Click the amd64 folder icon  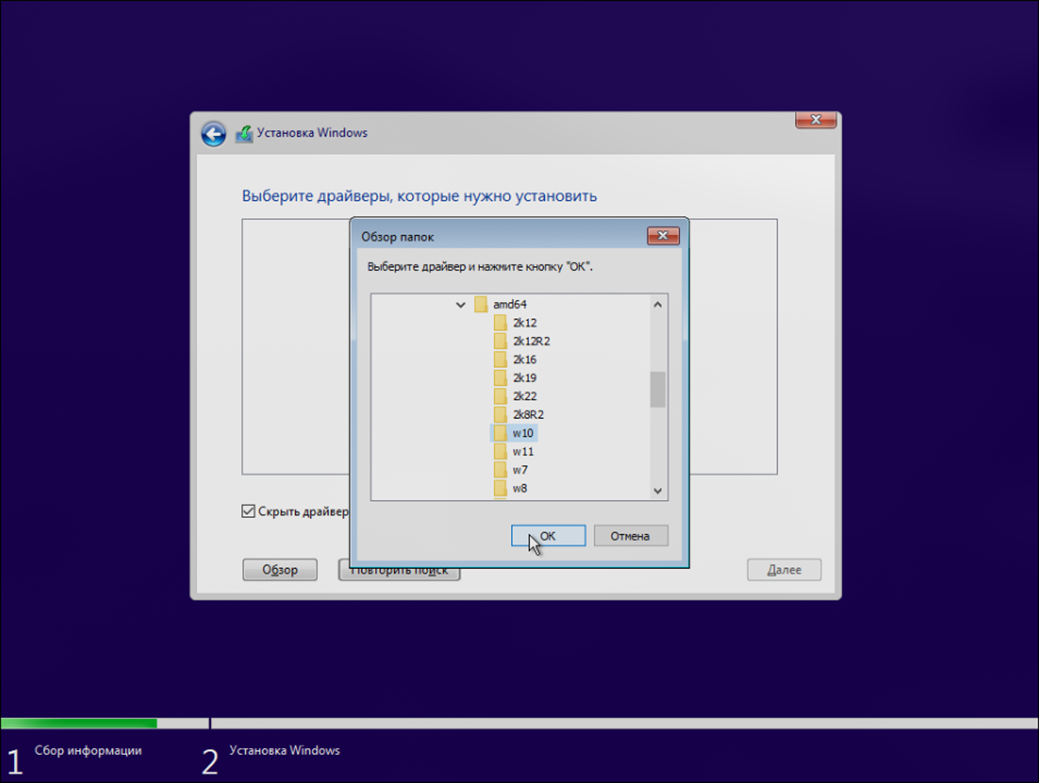(x=481, y=305)
